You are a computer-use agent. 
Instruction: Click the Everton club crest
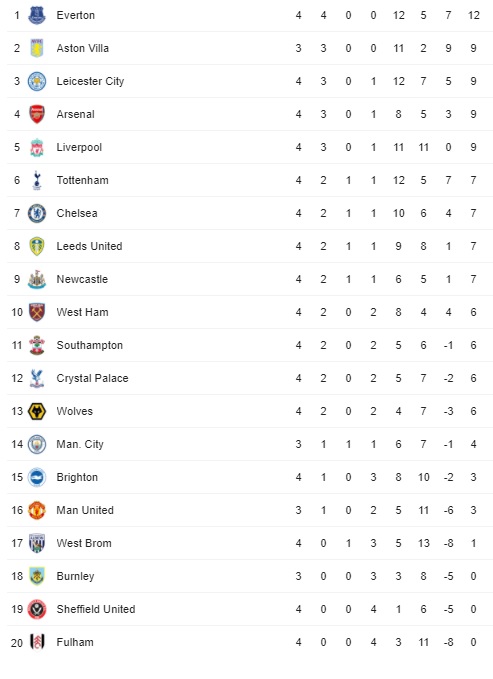coord(37,15)
